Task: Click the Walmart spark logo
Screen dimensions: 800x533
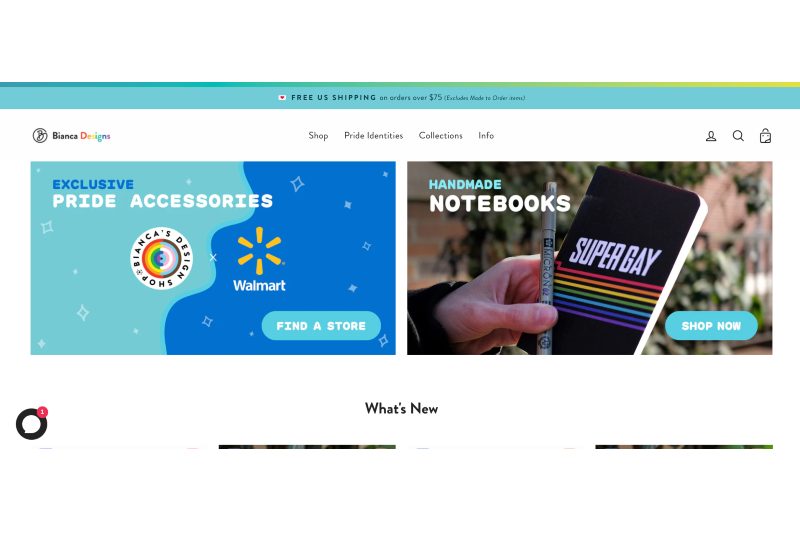Action: pos(259,250)
